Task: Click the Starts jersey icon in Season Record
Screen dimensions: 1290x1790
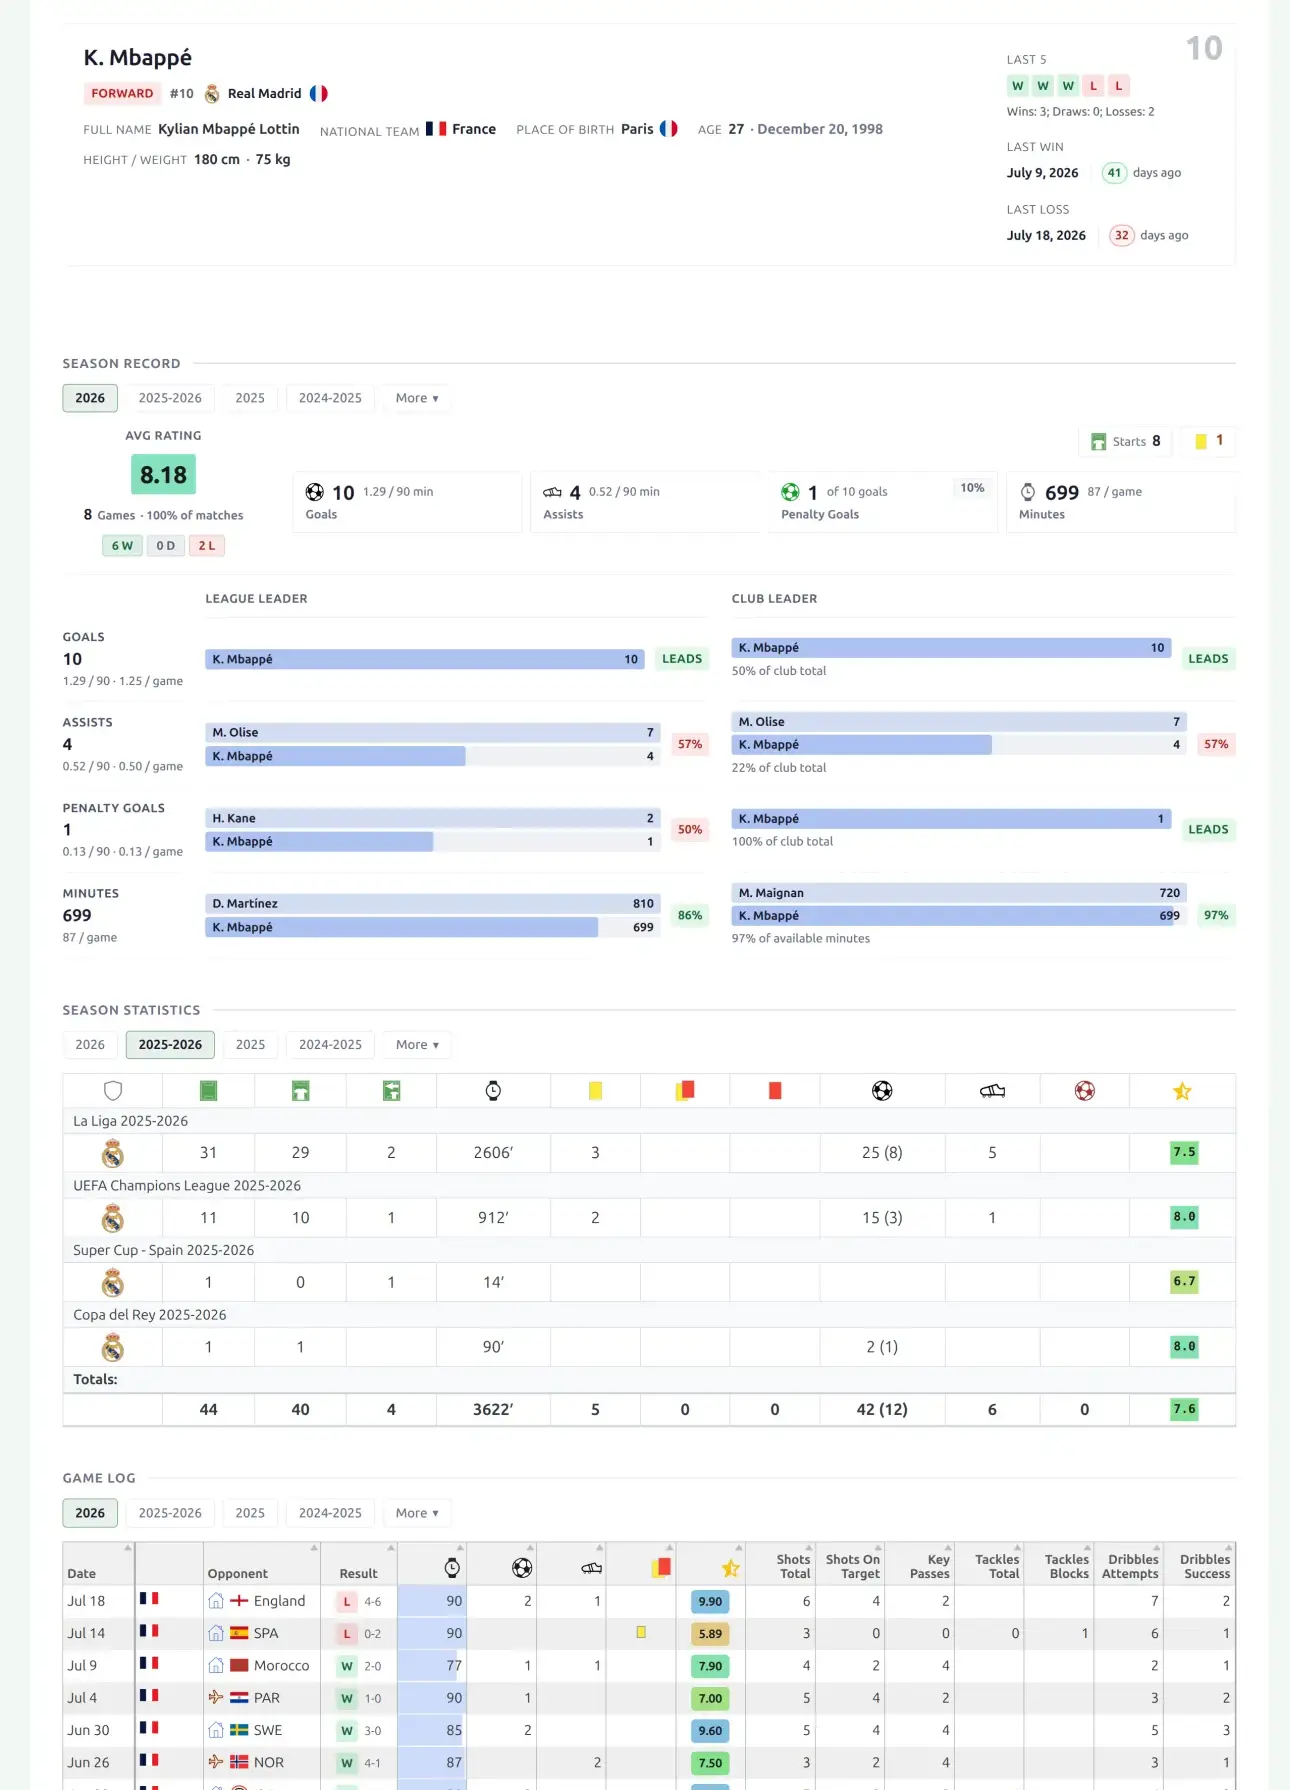Action: (x=1099, y=442)
